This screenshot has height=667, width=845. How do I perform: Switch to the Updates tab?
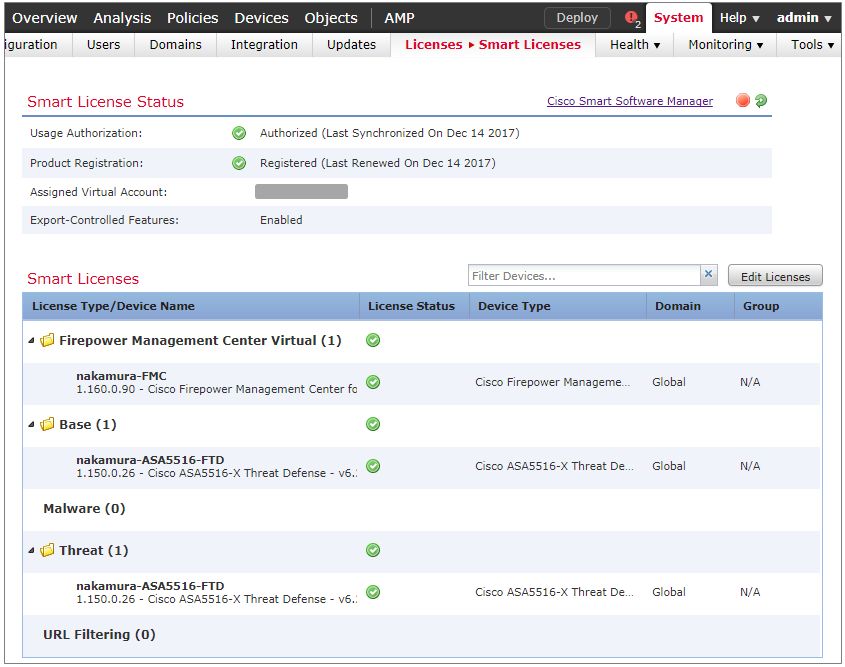click(x=351, y=44)
